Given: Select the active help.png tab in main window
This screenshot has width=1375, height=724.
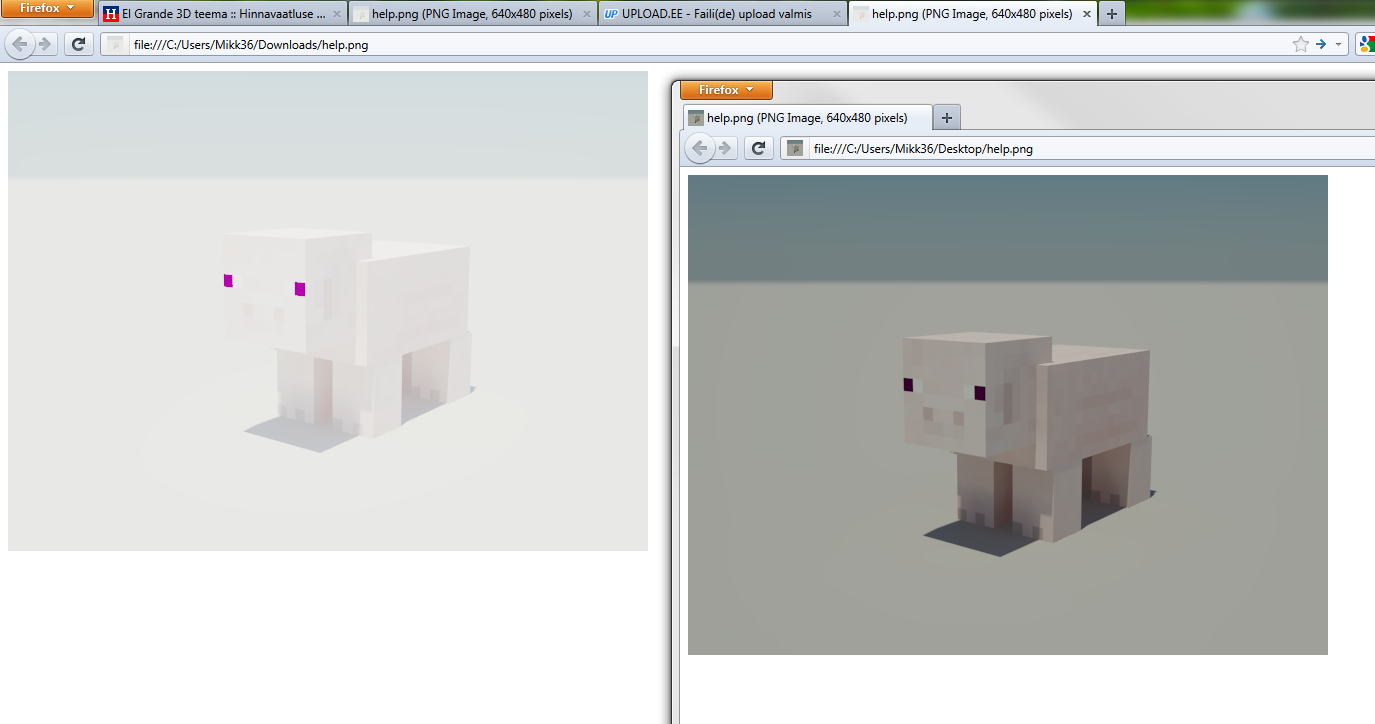Looking at the screenshot, I should [x=972, y=14].
